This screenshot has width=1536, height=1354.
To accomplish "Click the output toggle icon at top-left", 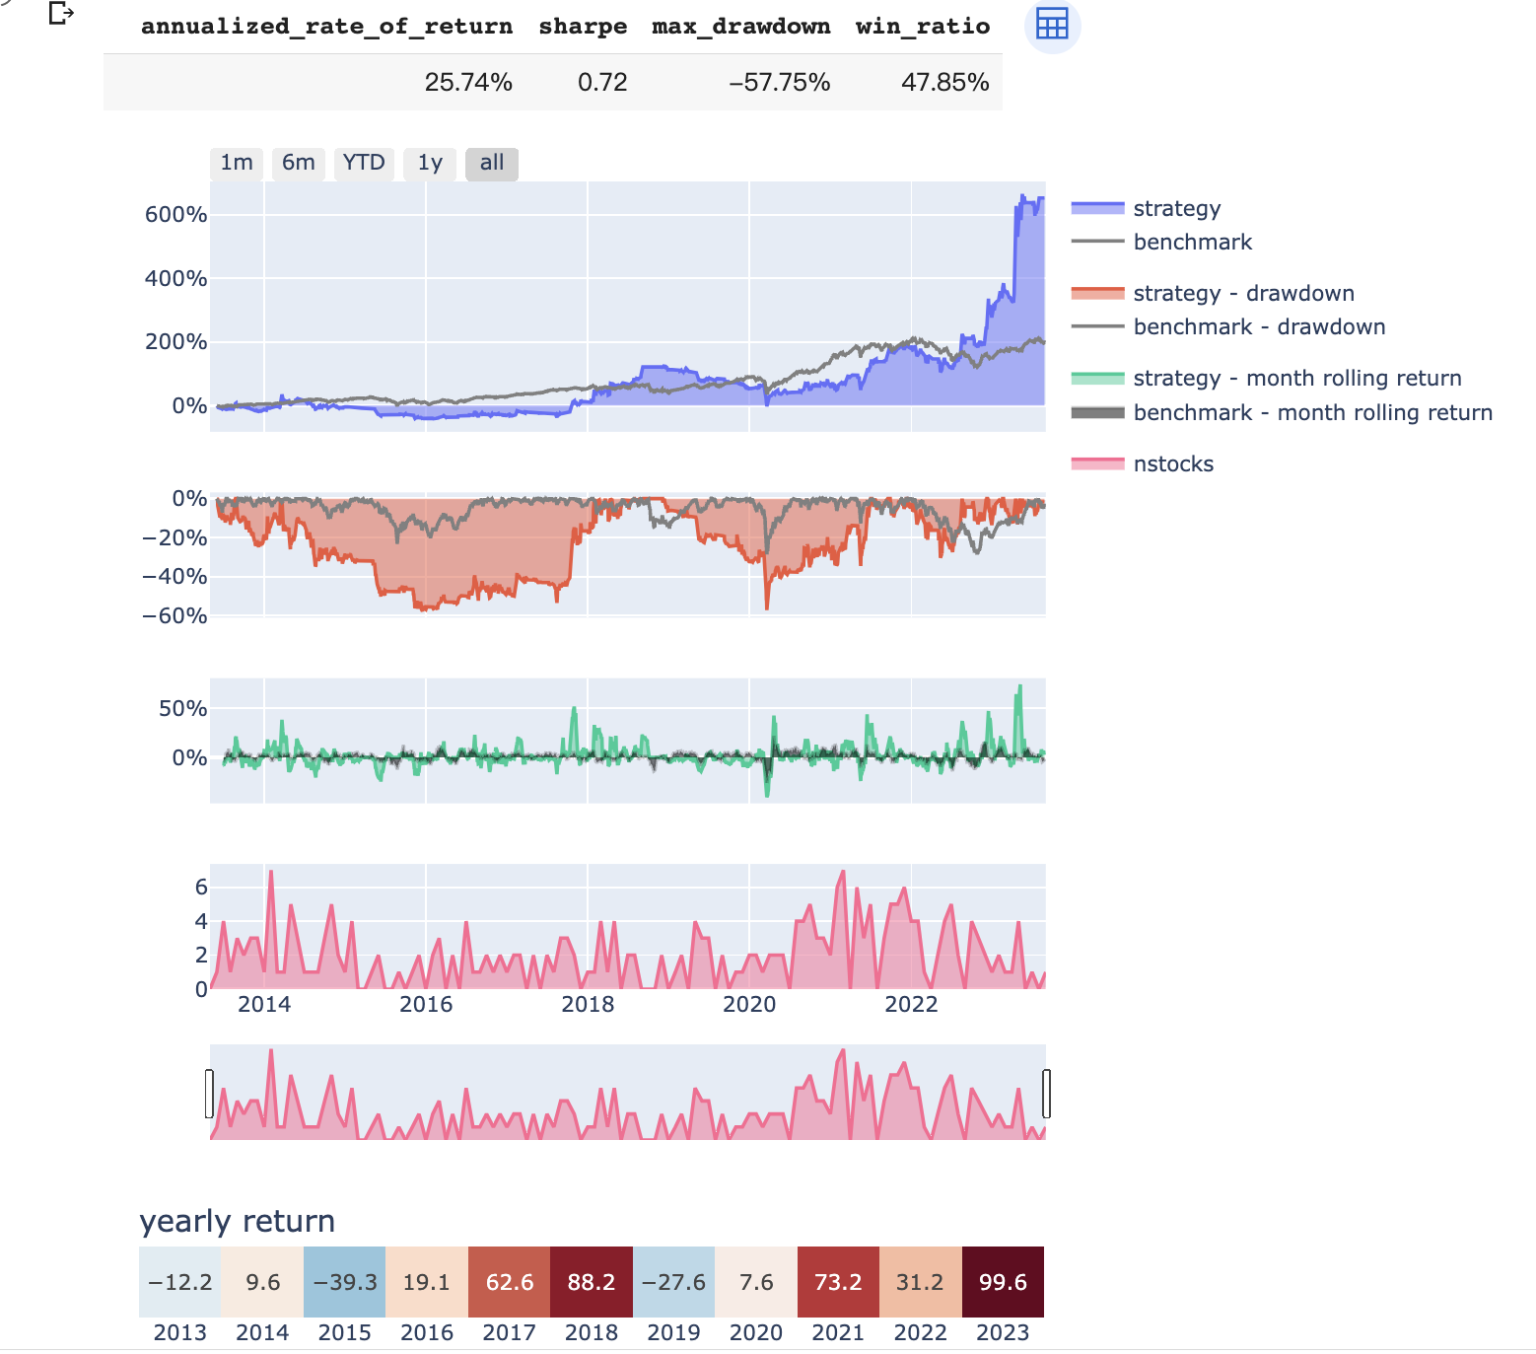I will [x=61, y=13].
